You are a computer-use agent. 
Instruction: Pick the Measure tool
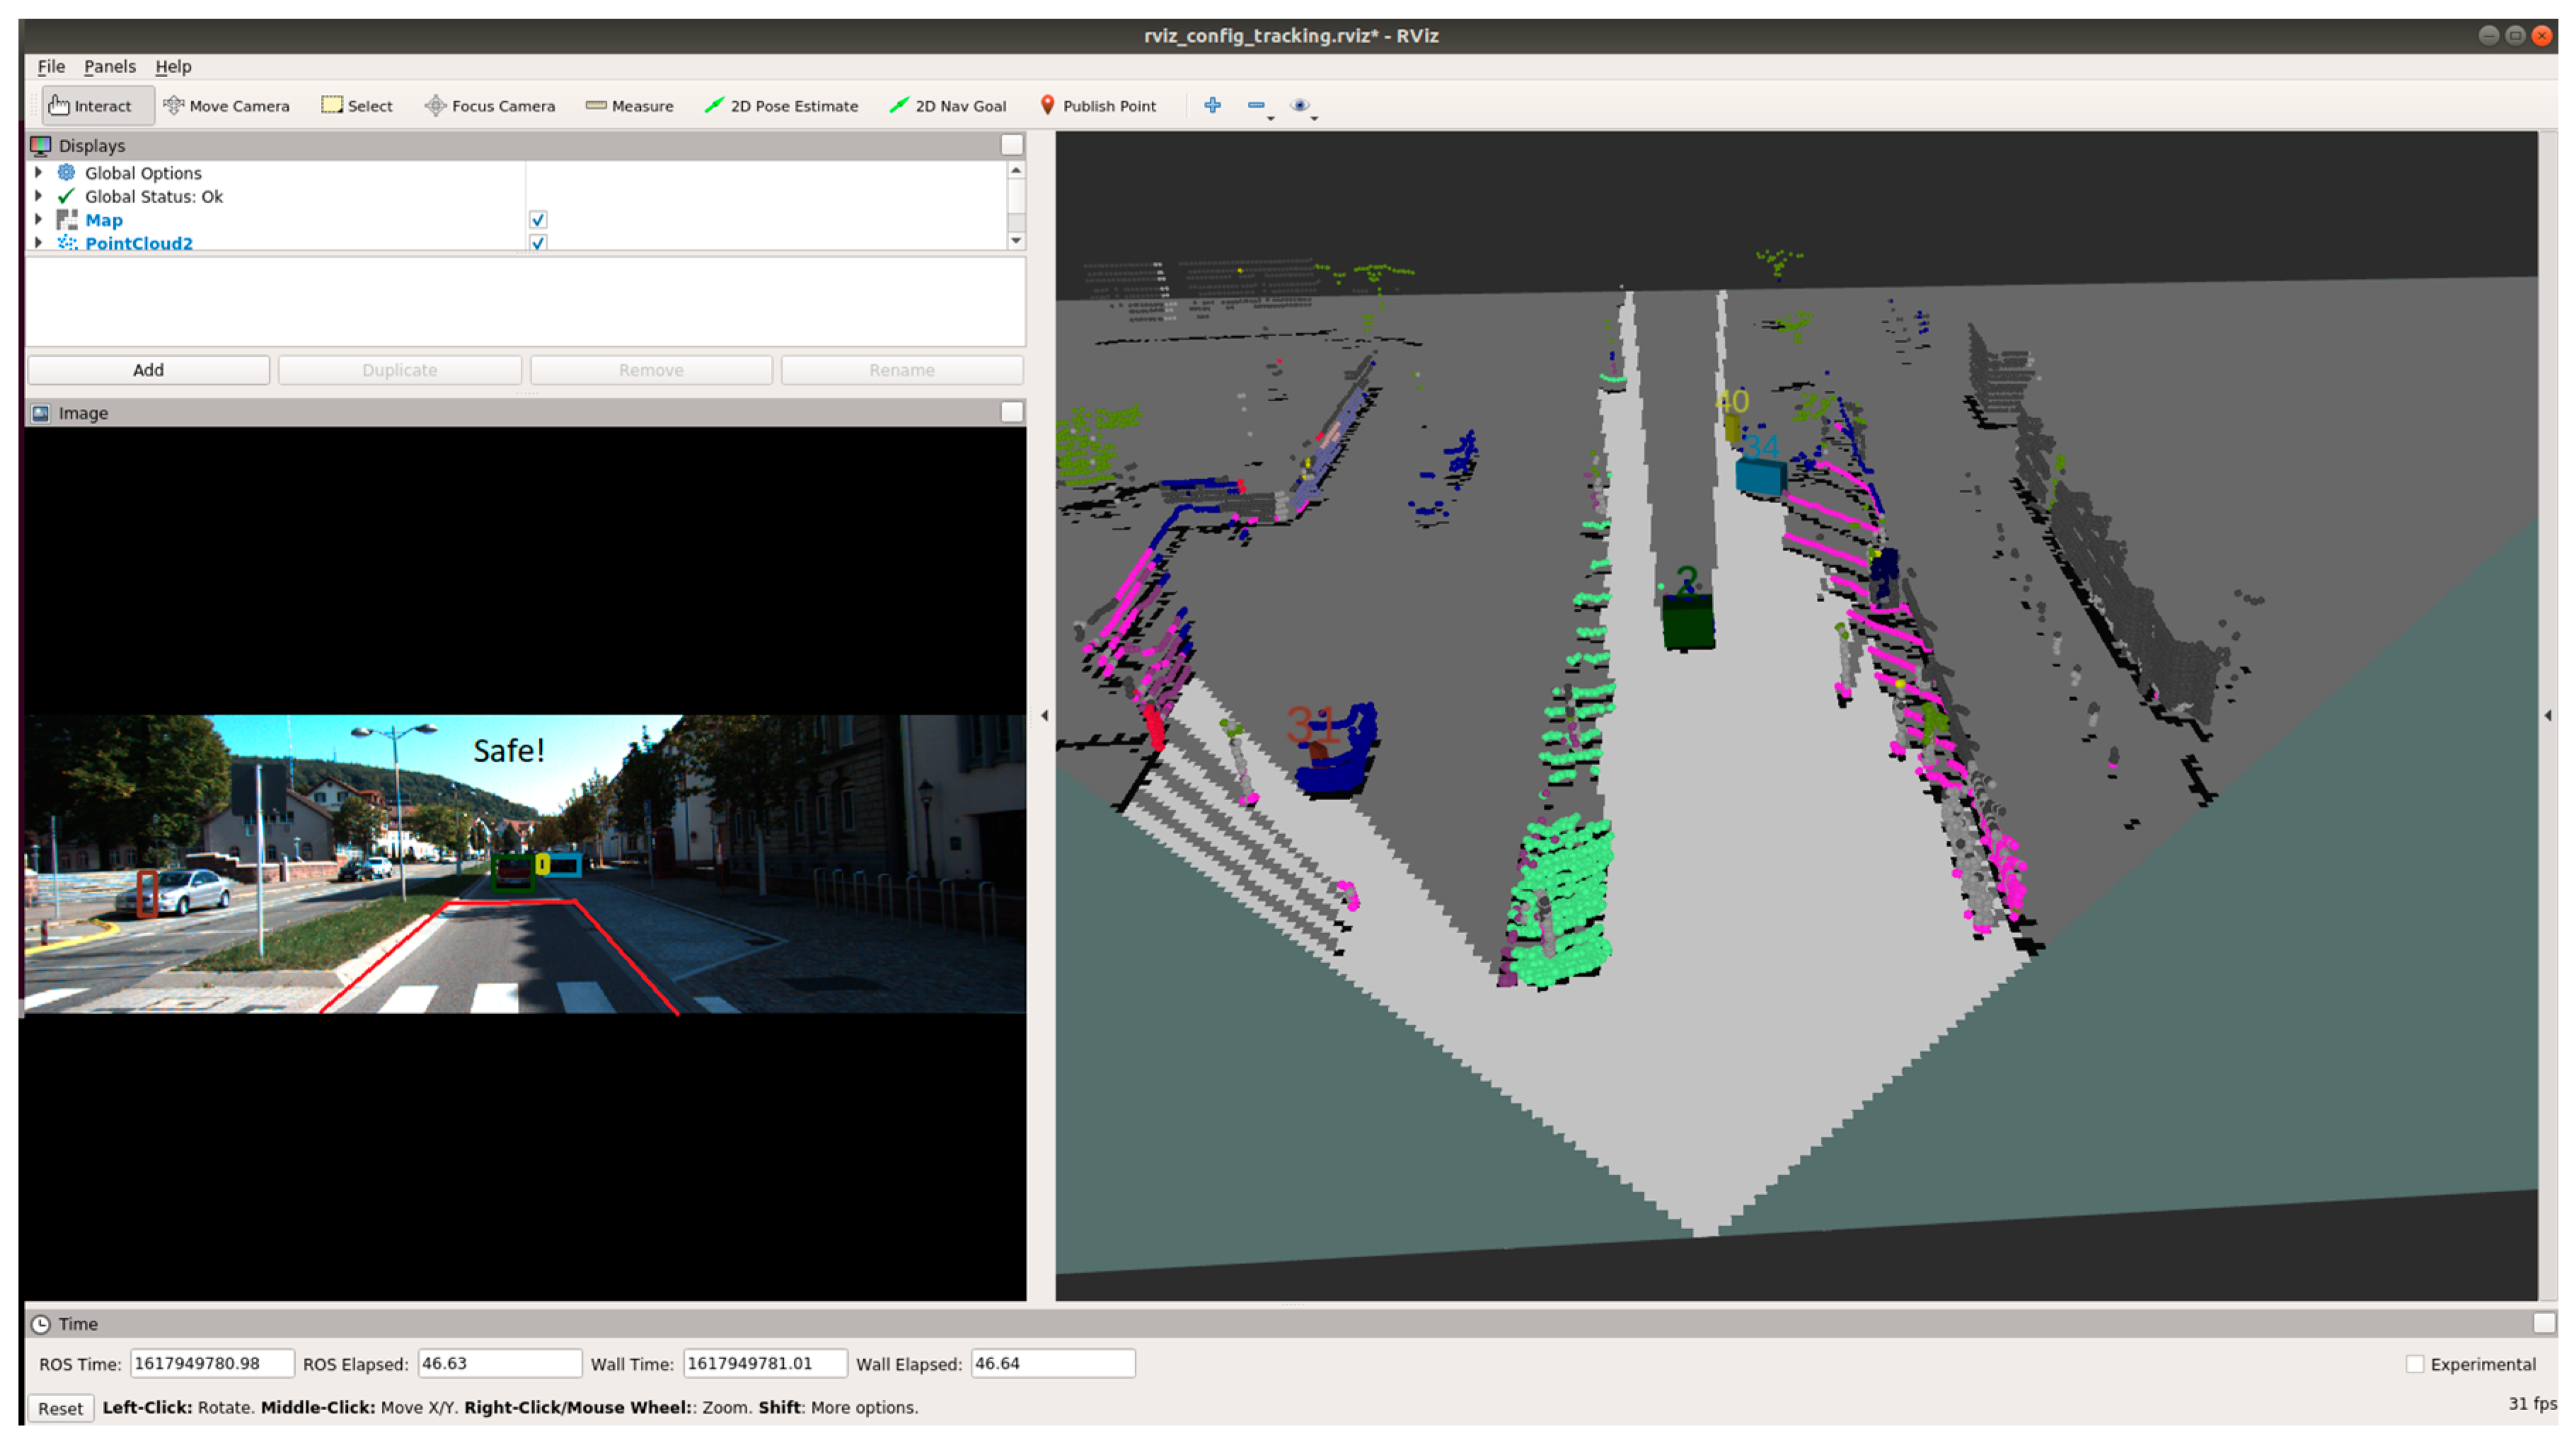[630, 106]
